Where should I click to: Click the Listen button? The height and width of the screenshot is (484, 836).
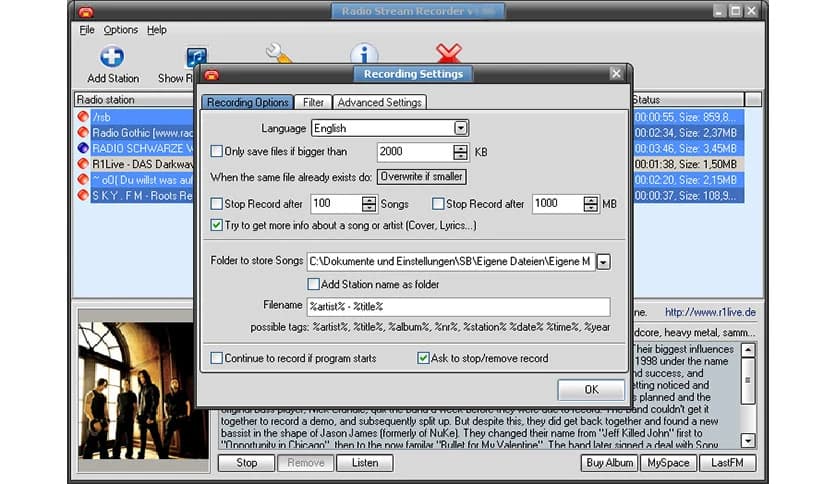click(x=365, y=463)
